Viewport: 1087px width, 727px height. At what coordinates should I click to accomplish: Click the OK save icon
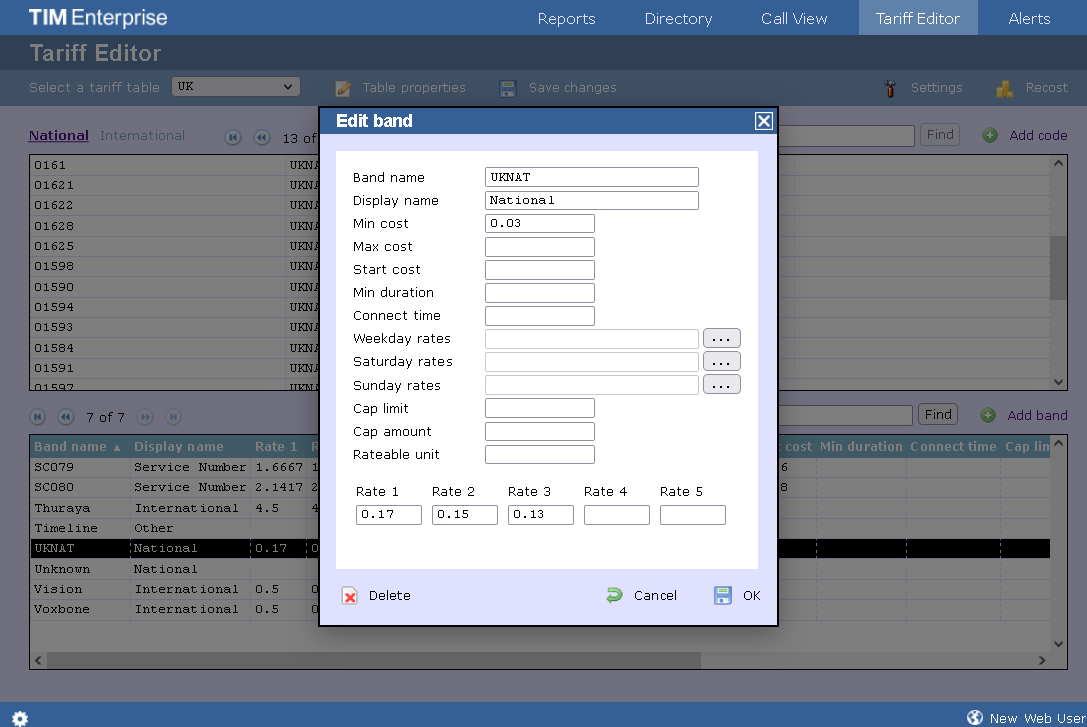click(x=723, y=596)
